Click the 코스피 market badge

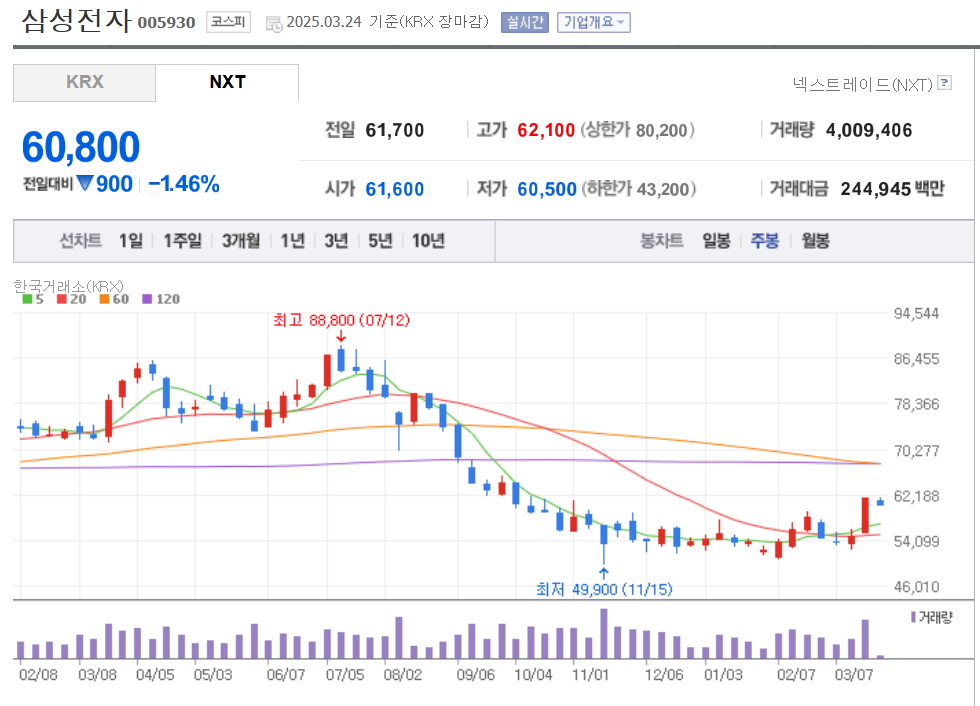(x=228, y=22)
